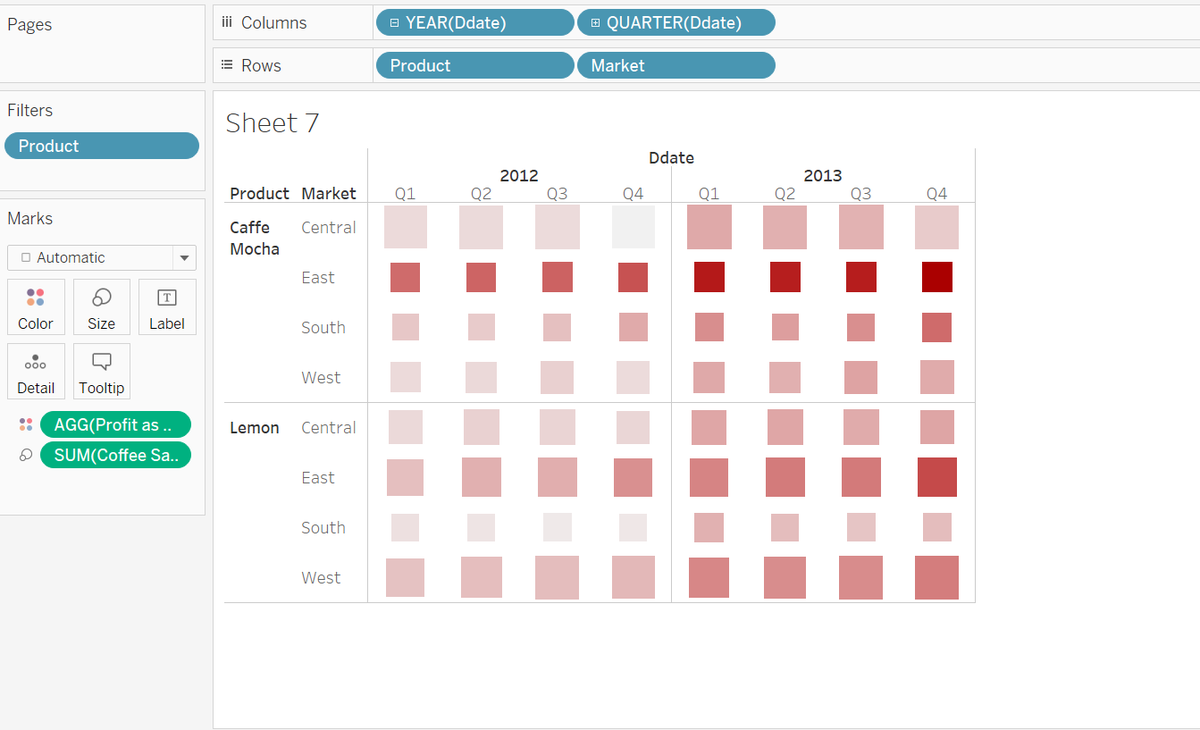Open the Color marks card
Screen dimensions: 1200x730
tap(35, 307)
